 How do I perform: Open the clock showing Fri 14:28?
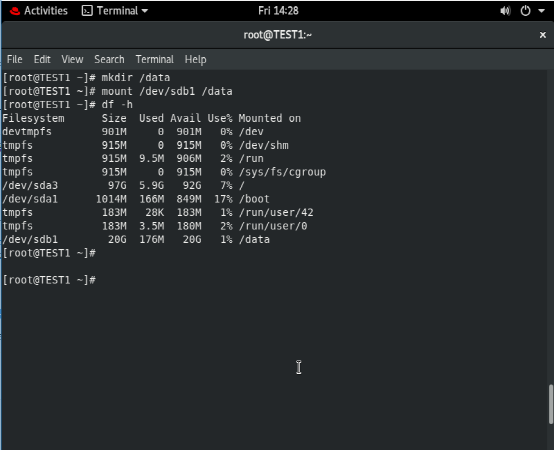tap(278, 11)
